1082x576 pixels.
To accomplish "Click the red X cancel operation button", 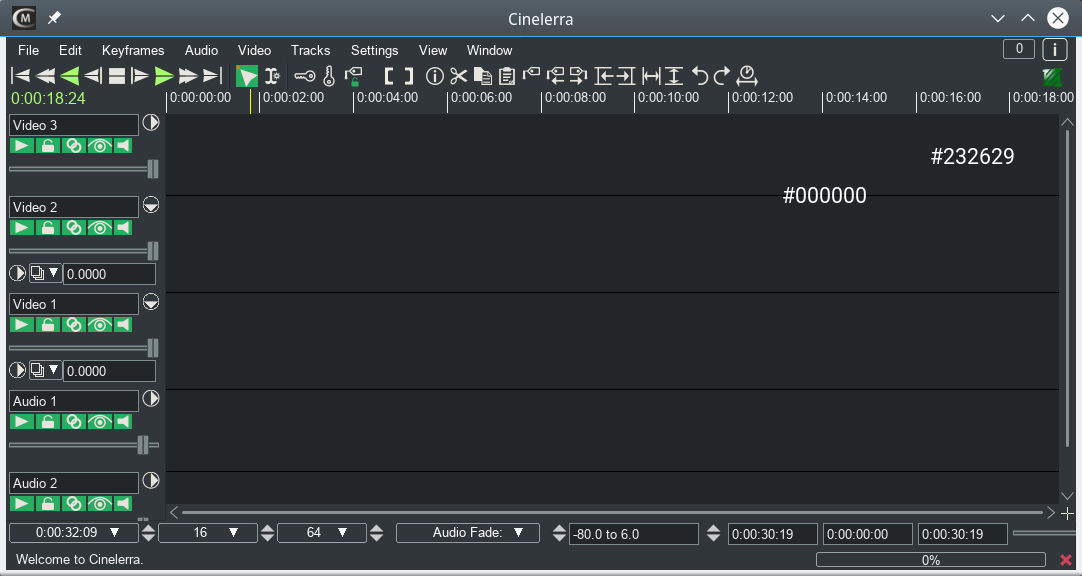I will (x=1065, y=560).
